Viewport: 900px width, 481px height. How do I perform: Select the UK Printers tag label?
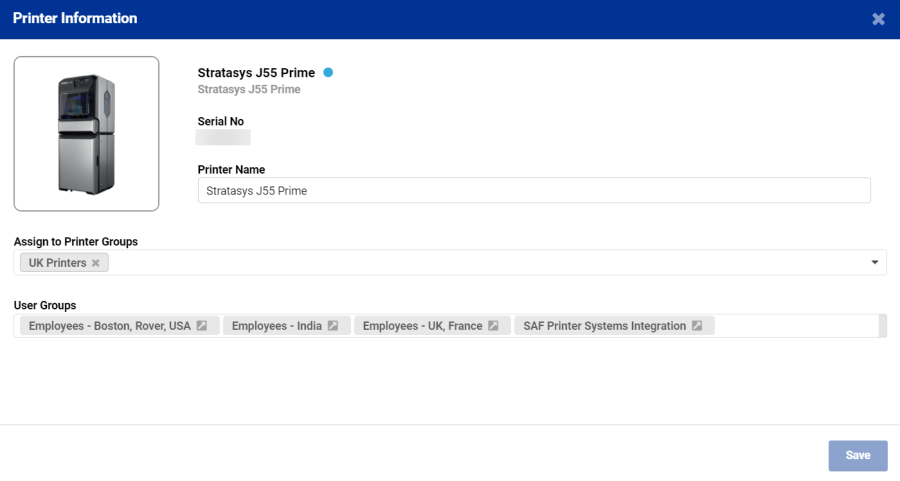[57, 263]
